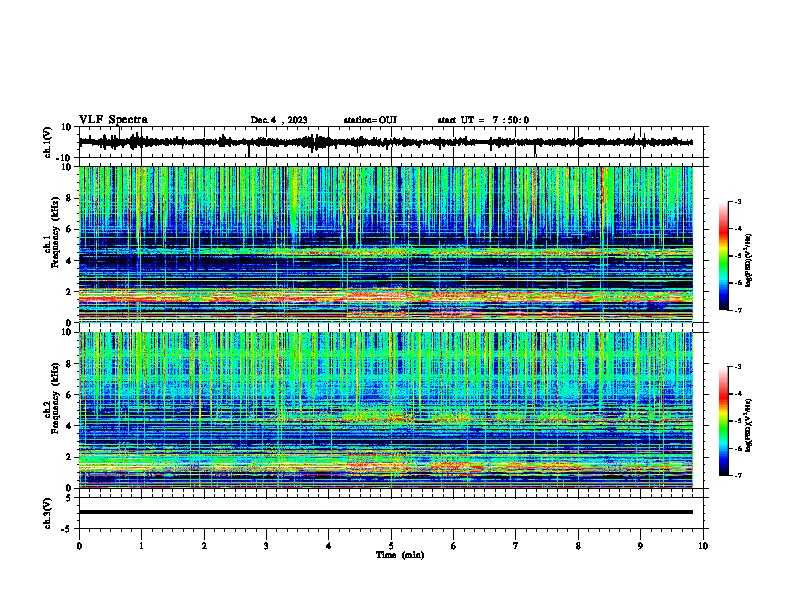The image size is (792, 612).
Task: Click the "4" tick label on the time axis
Action: 329,546
